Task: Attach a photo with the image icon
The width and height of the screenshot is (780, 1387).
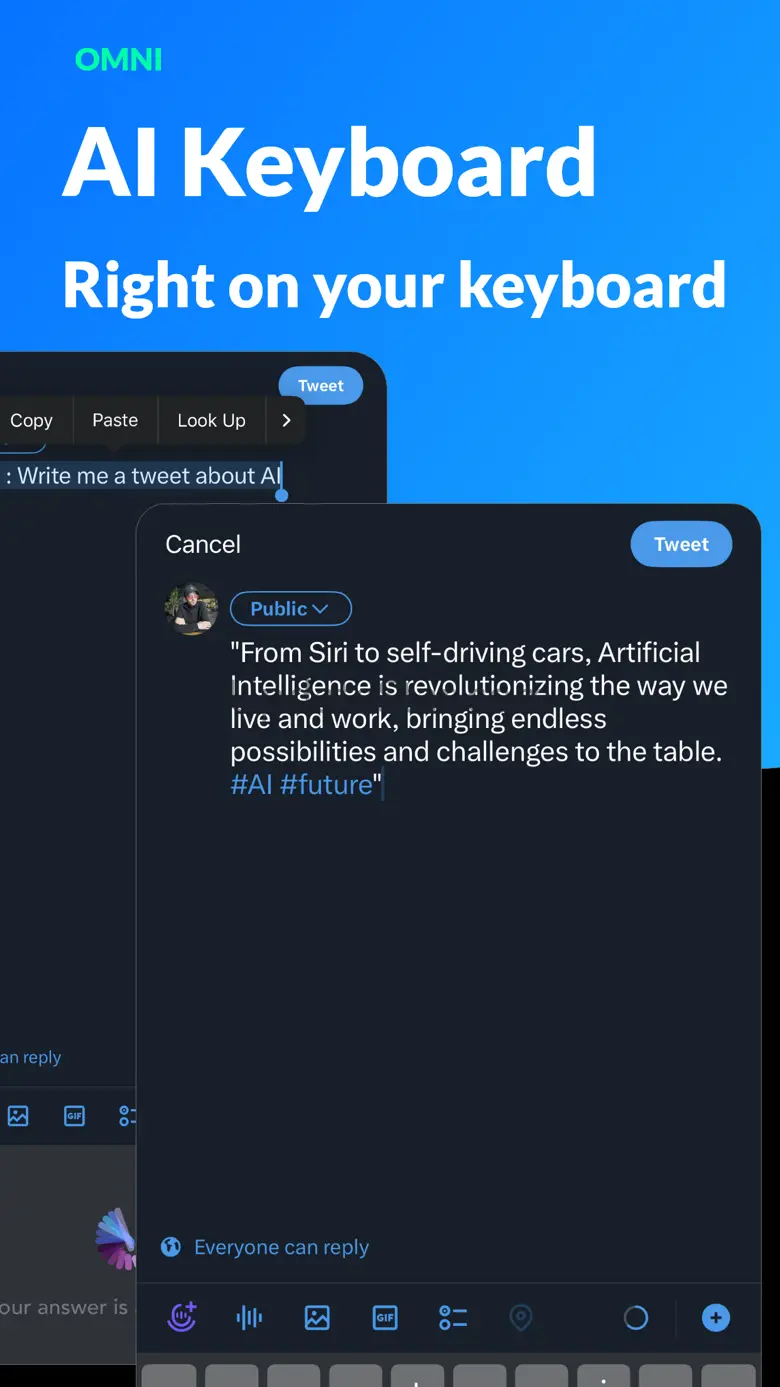Action: pyautogui.click(x=317, y=1318)
